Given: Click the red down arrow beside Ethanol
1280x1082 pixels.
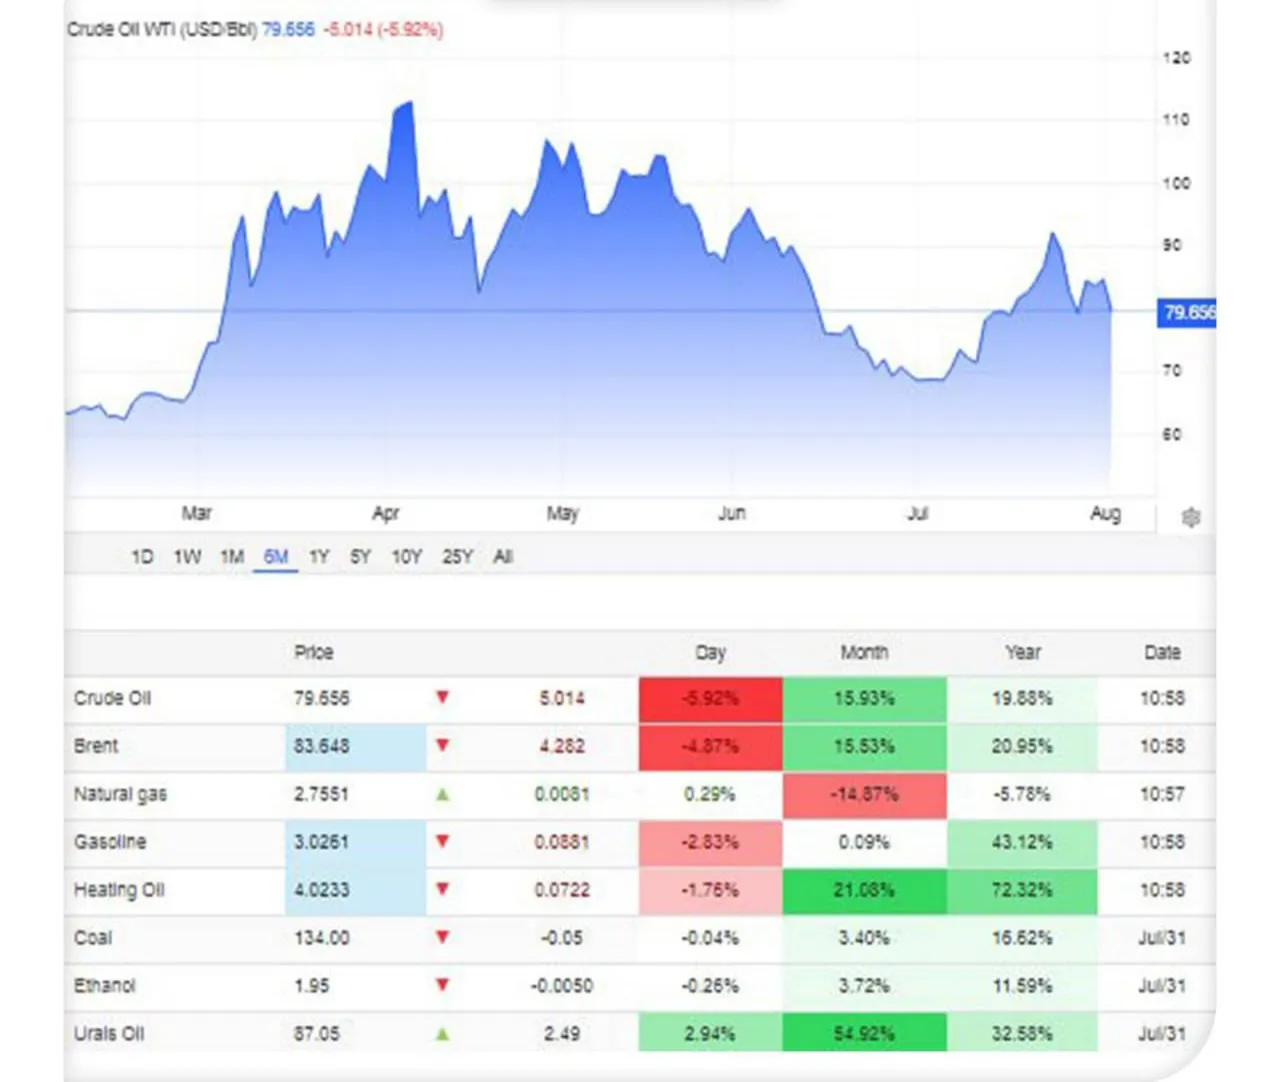Looking at the screenshot, I should 442,985.
